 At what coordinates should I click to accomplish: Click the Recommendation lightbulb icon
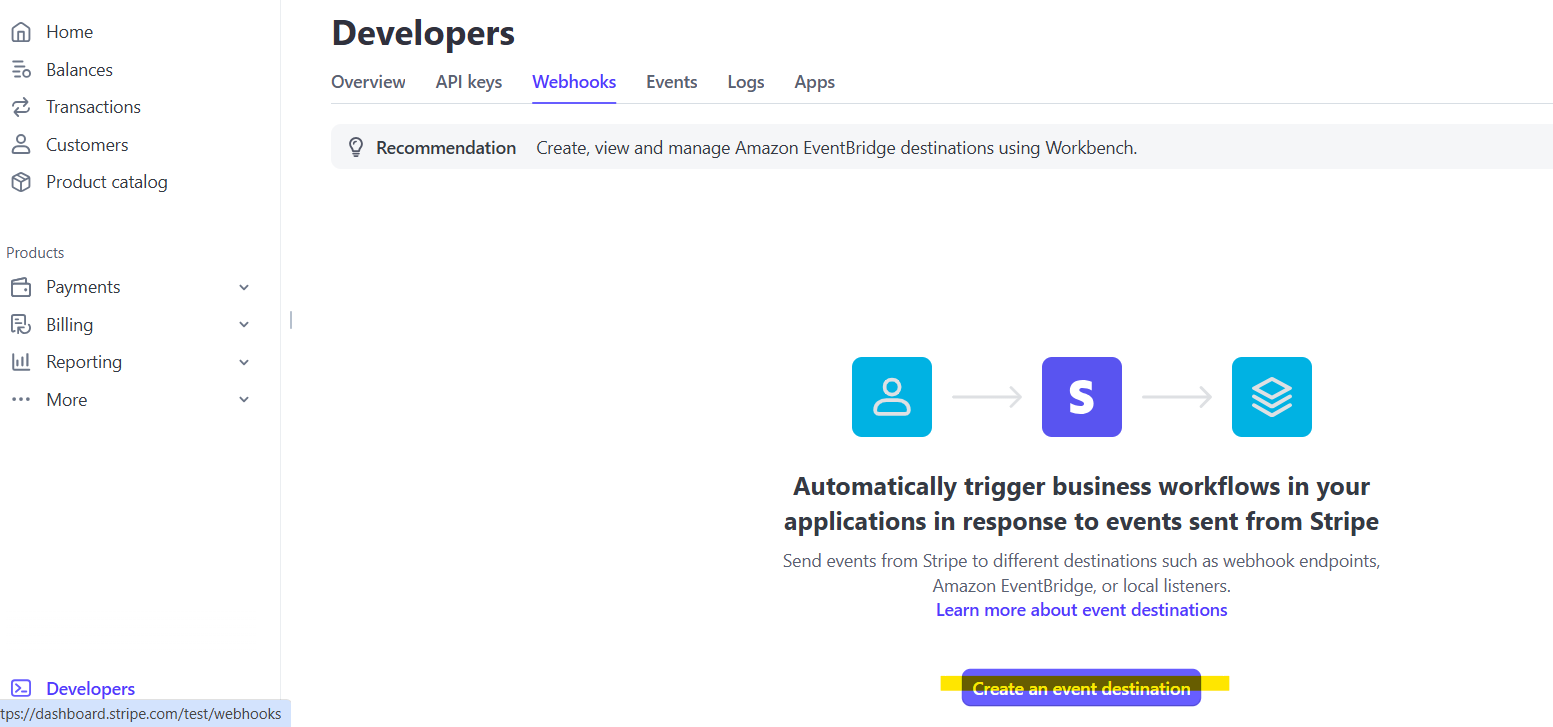click(355, 148)
